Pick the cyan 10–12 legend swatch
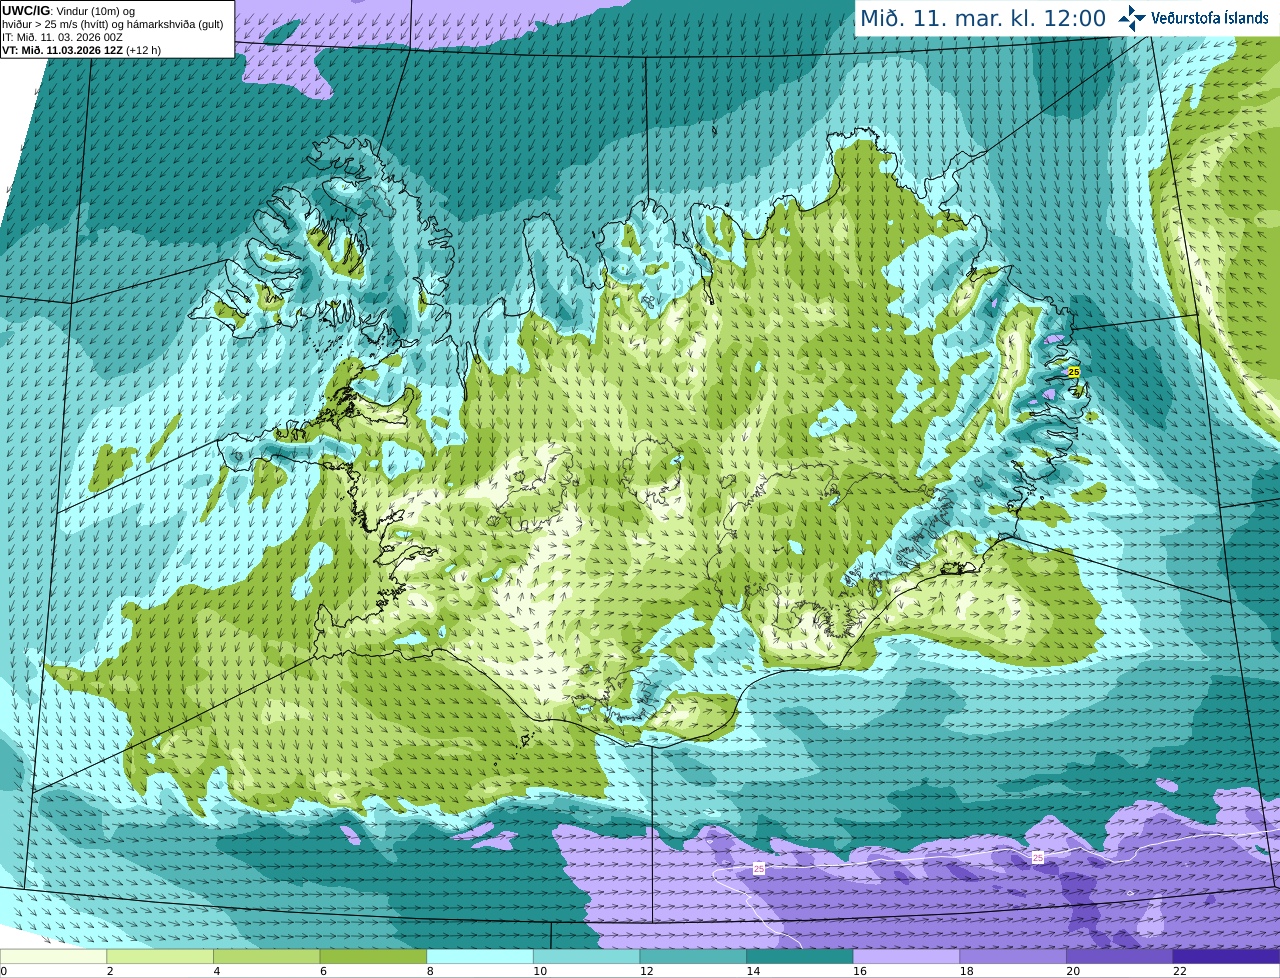Screen dimensions: 1280x978 tap(587, 956)
